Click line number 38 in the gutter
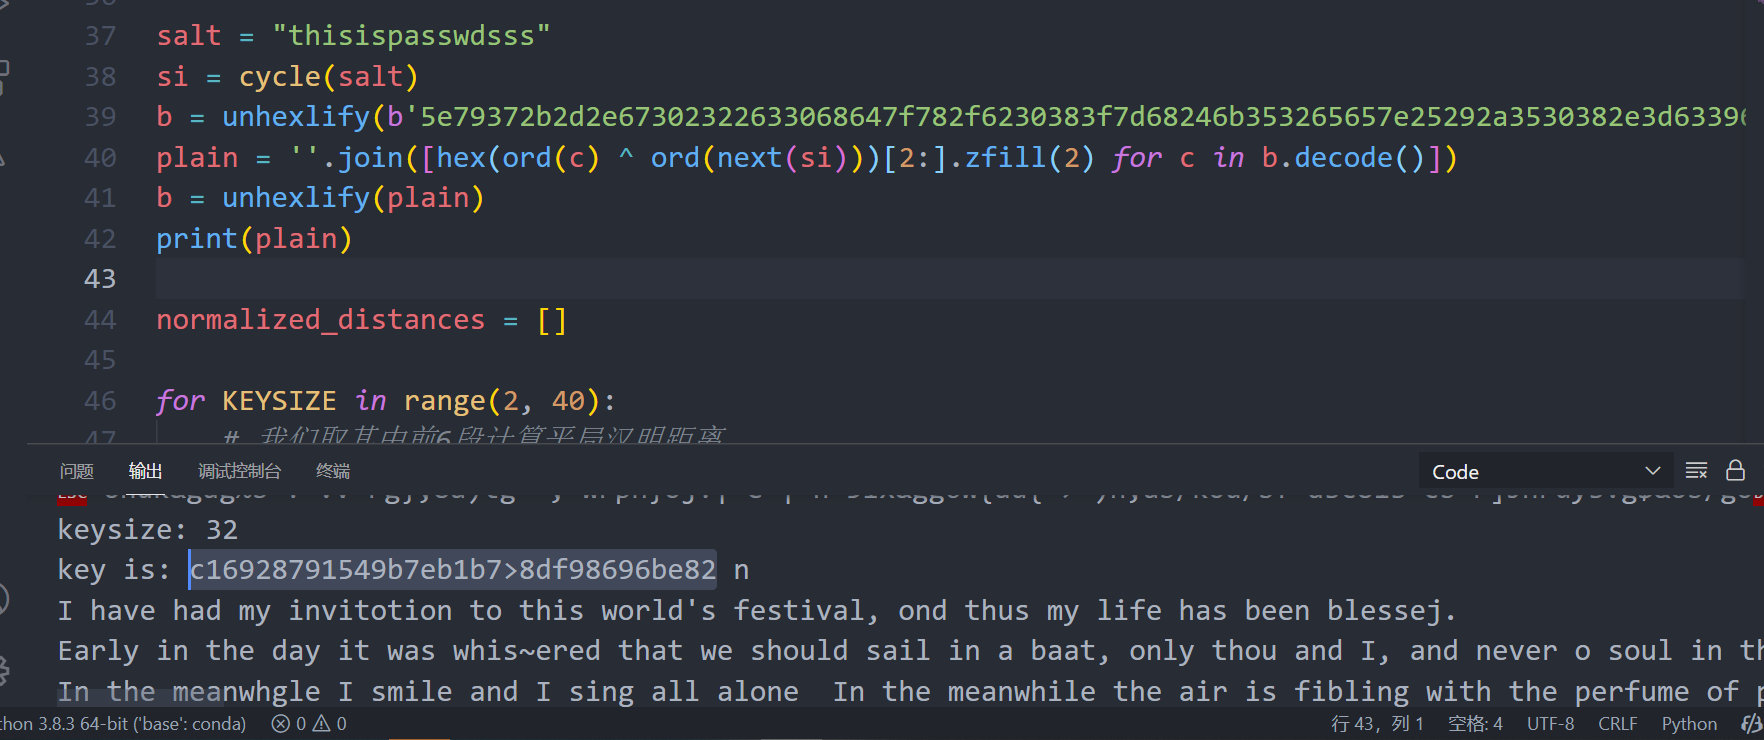The height and width of the screenshot is (740, 1764). [100, 77]
